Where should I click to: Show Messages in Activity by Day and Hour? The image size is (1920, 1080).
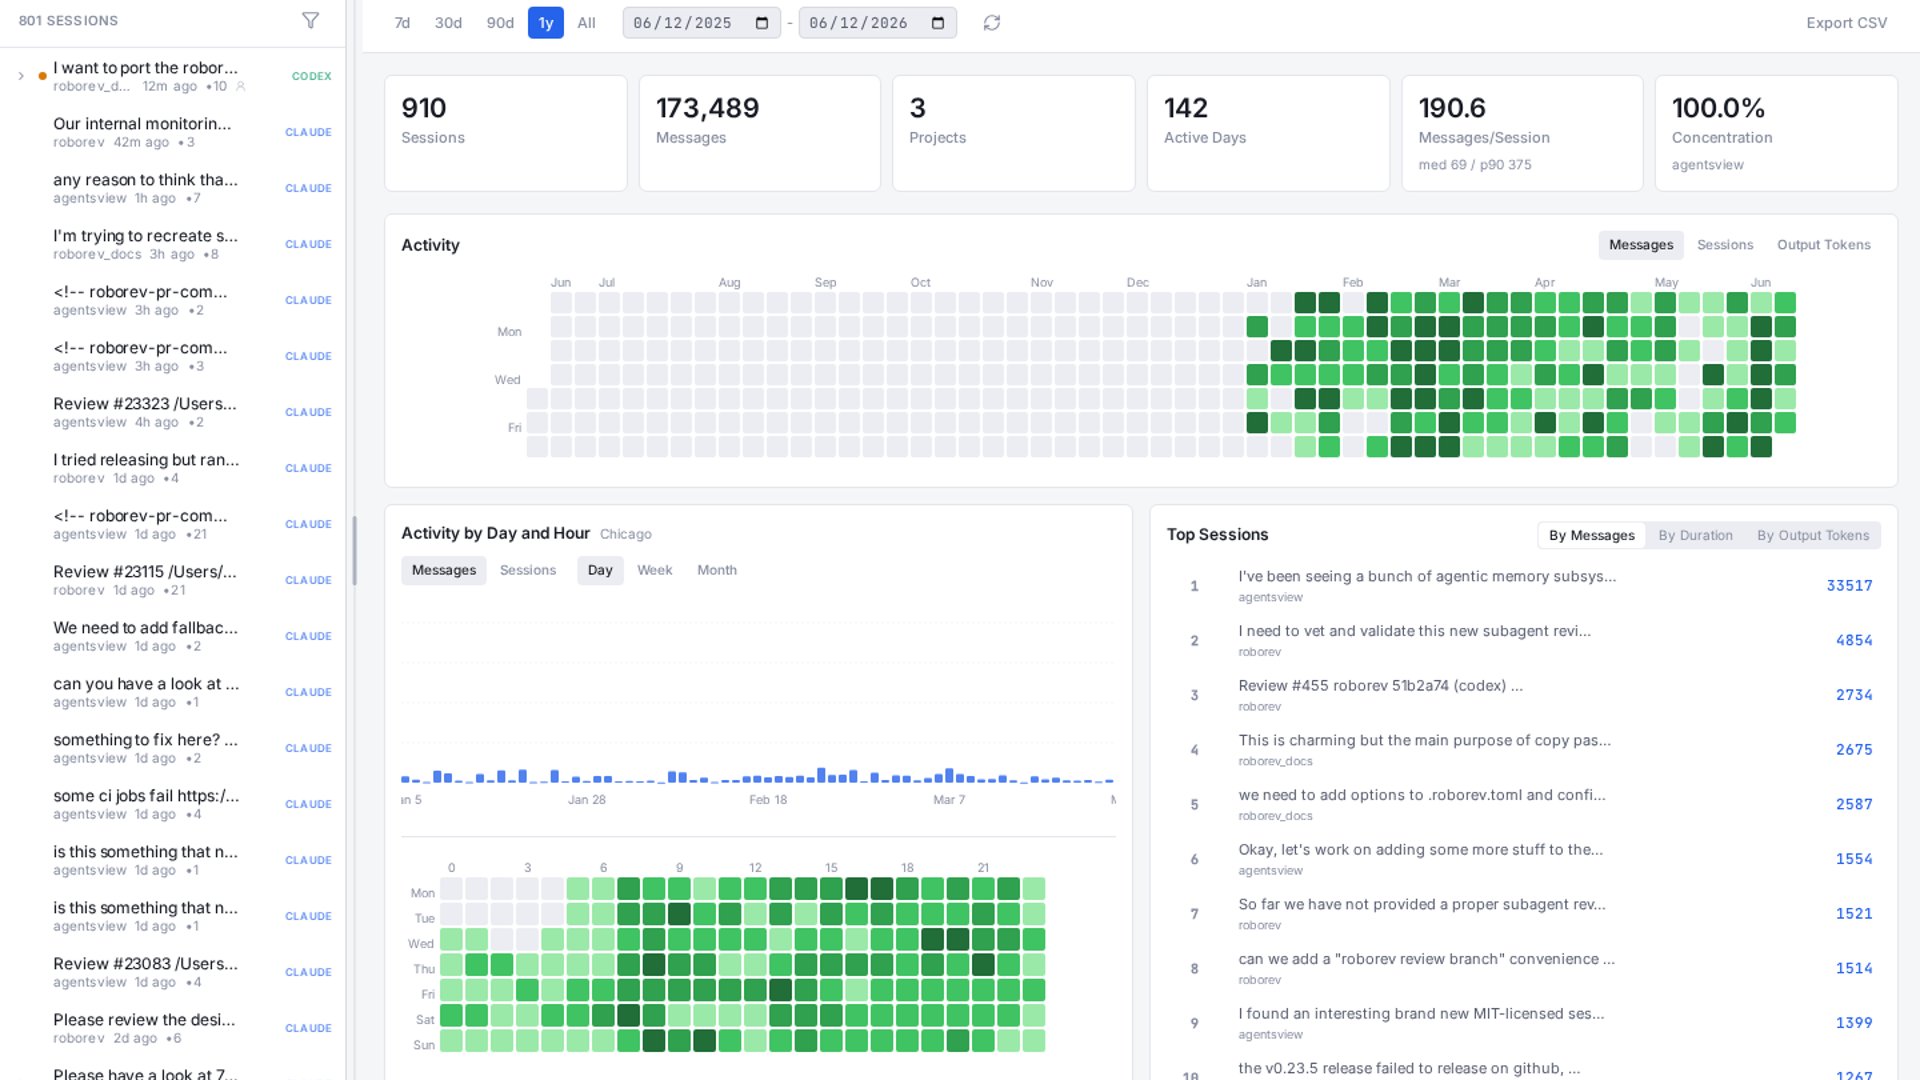pyautogui.click(x=444, y=570)
